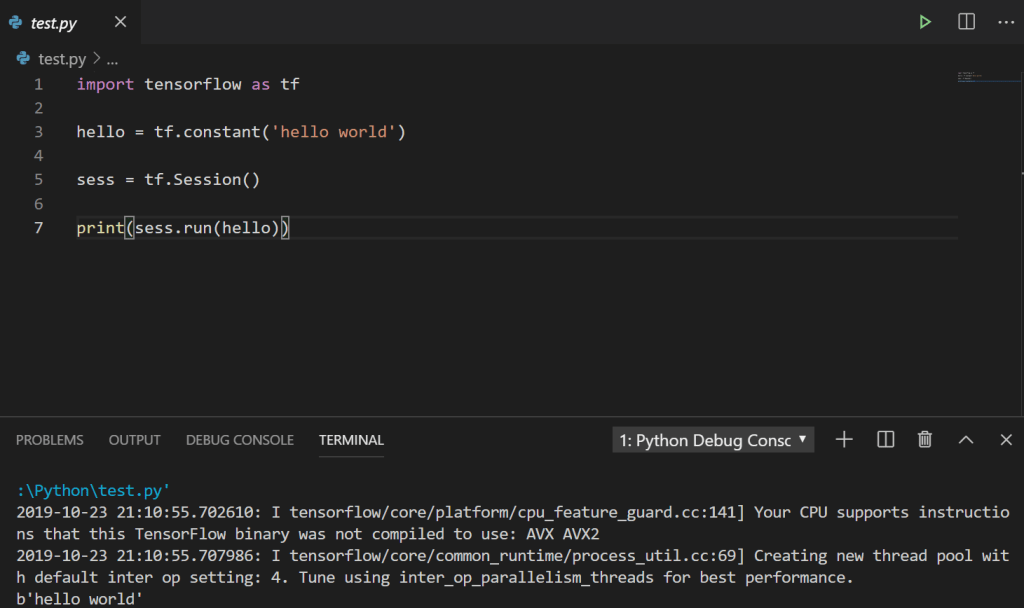Viewport: 1024px width, 608px height.
Task: Create a new terminal with the plus icon
Action: 844,440
